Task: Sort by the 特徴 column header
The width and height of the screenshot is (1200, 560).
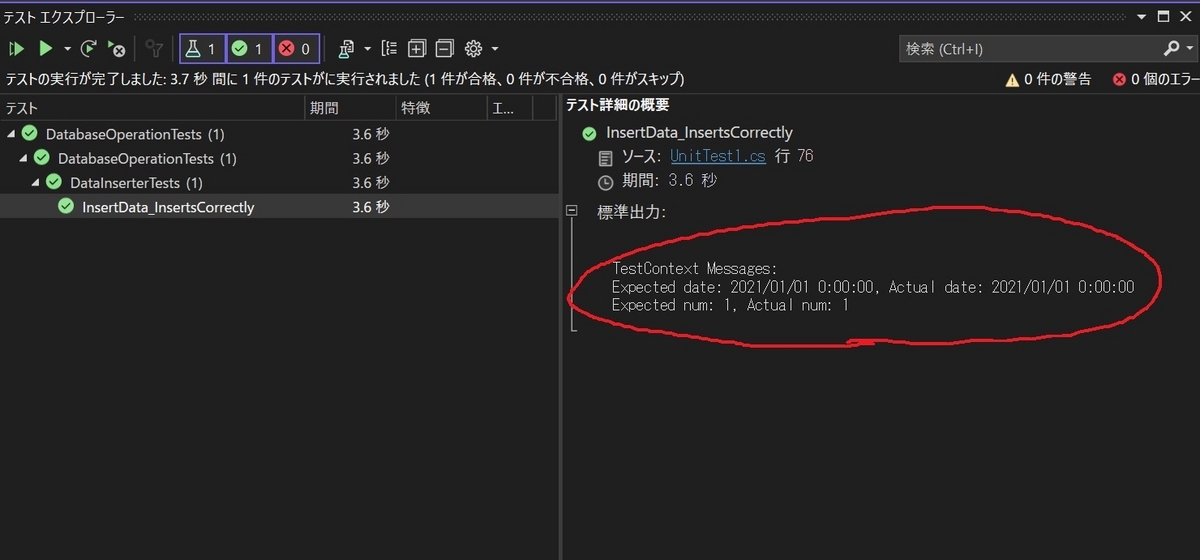Action: click(440, 108)
